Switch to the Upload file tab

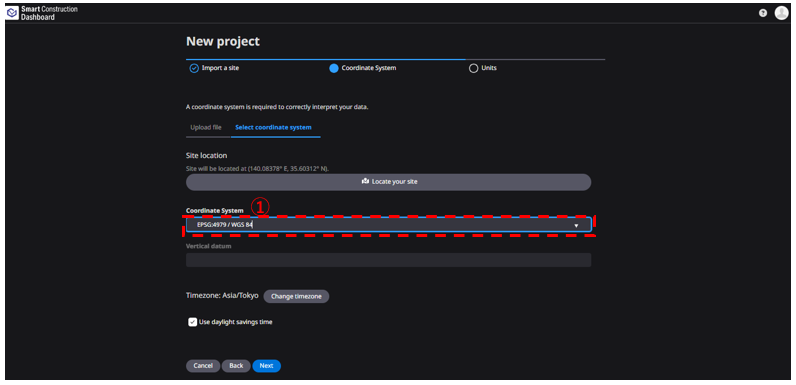[x=206, y=127]
